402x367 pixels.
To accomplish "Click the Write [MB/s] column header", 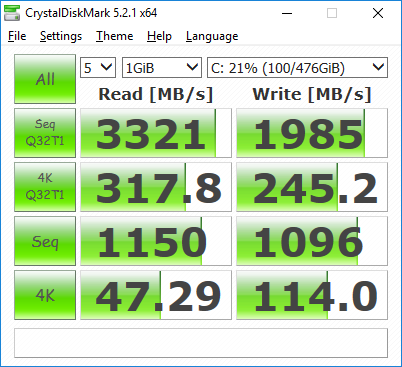I will click(x=312, y=94).
